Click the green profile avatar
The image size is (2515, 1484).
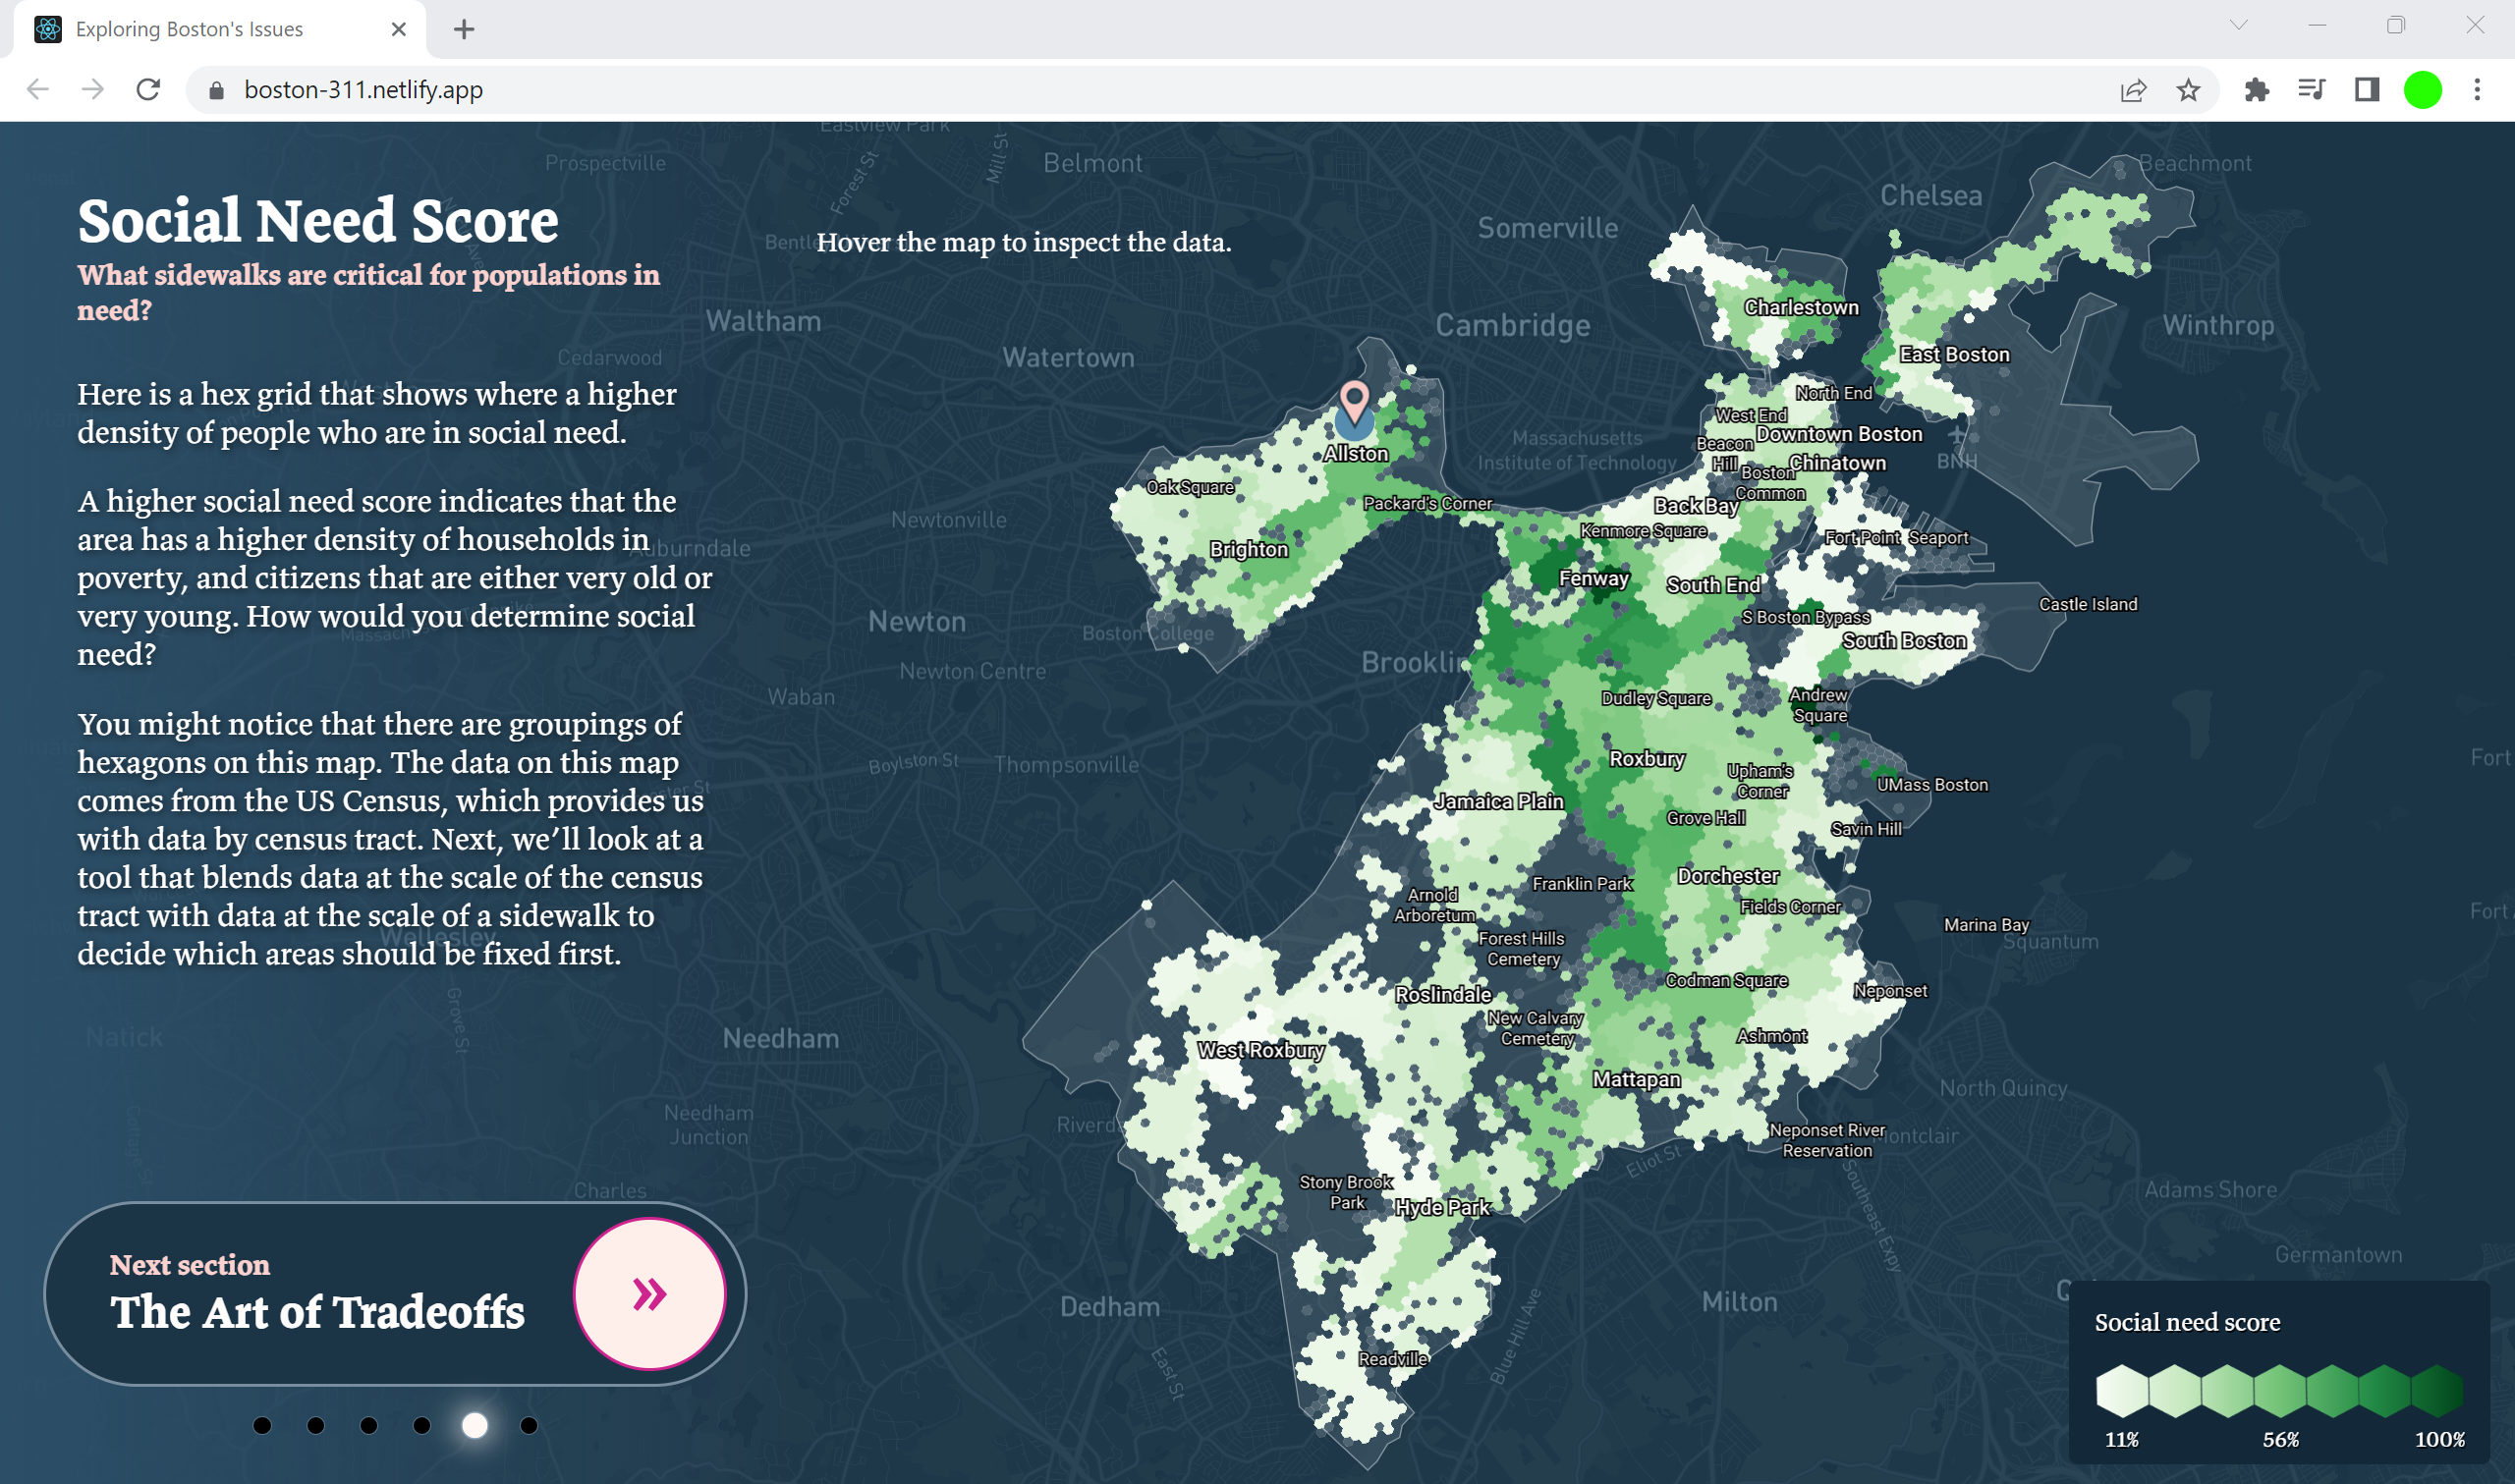coord(2422,90)
